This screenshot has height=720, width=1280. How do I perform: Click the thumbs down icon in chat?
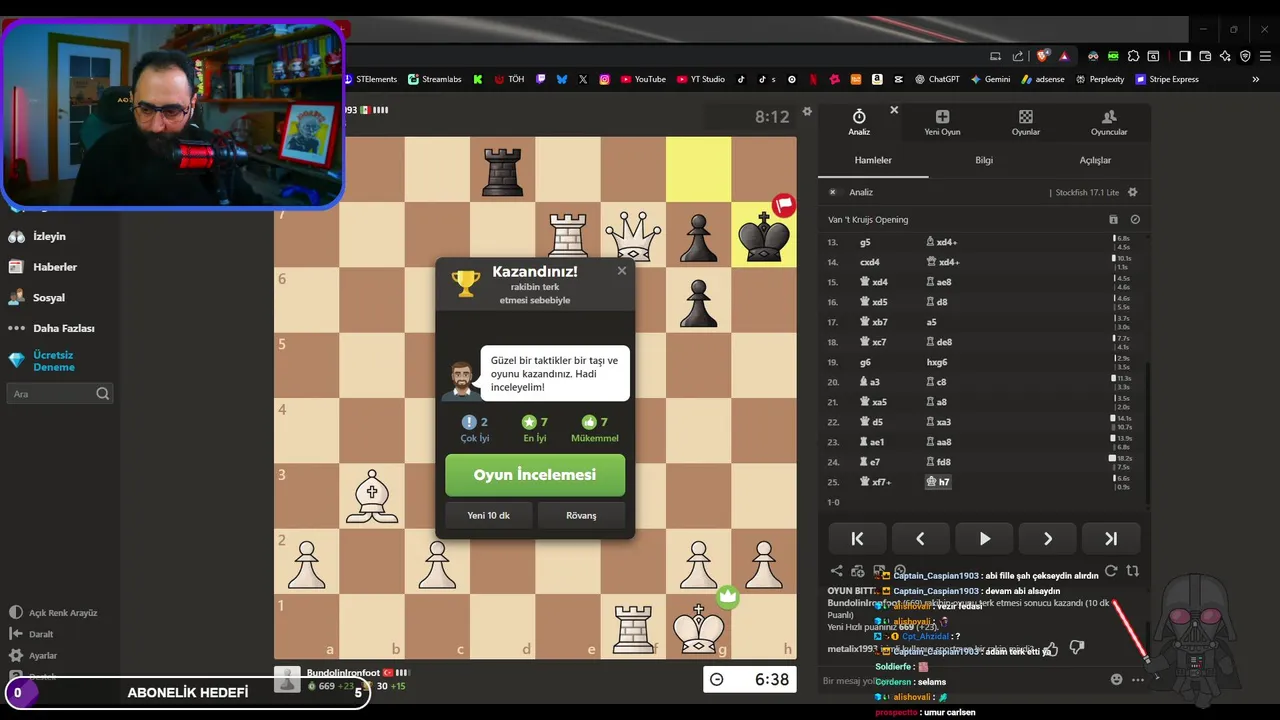pyautogui.click(x=1077, y=648)
